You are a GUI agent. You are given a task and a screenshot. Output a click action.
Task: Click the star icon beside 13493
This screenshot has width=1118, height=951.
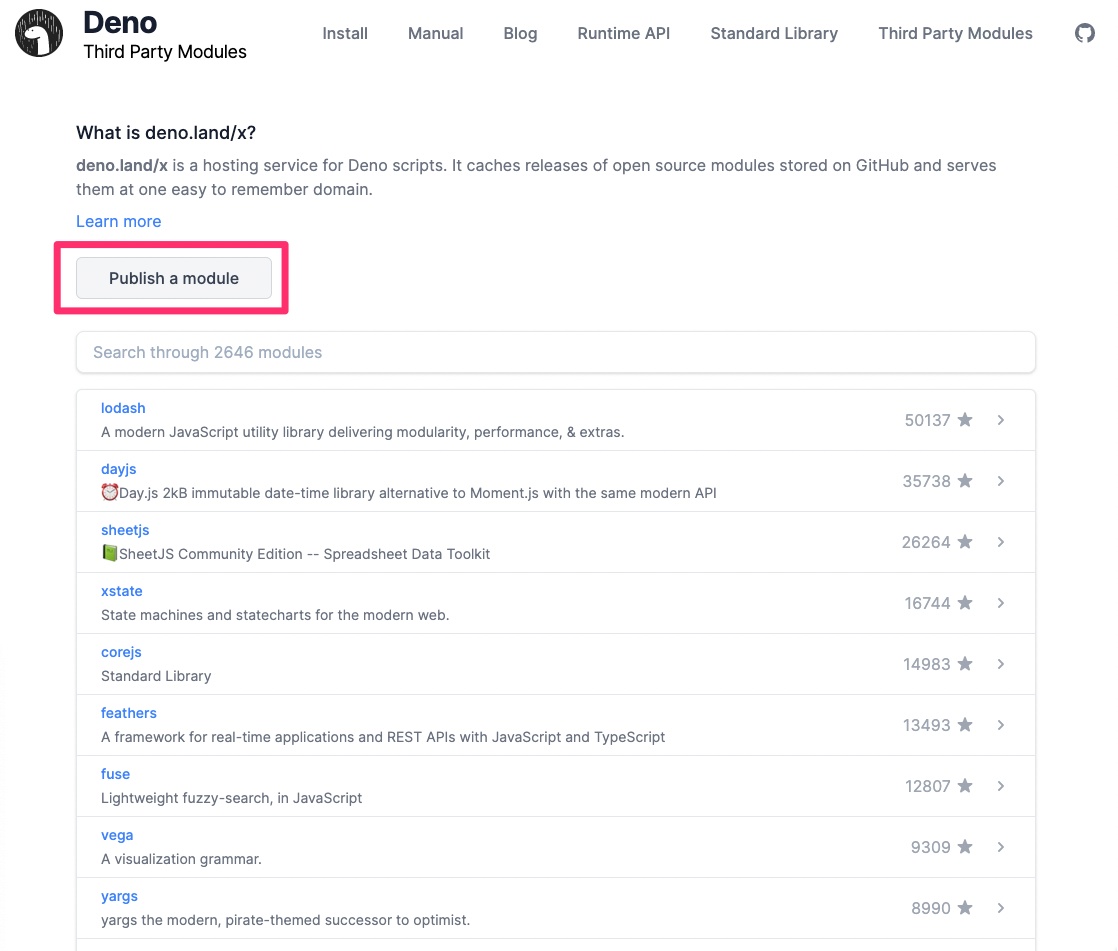[965, 724]
